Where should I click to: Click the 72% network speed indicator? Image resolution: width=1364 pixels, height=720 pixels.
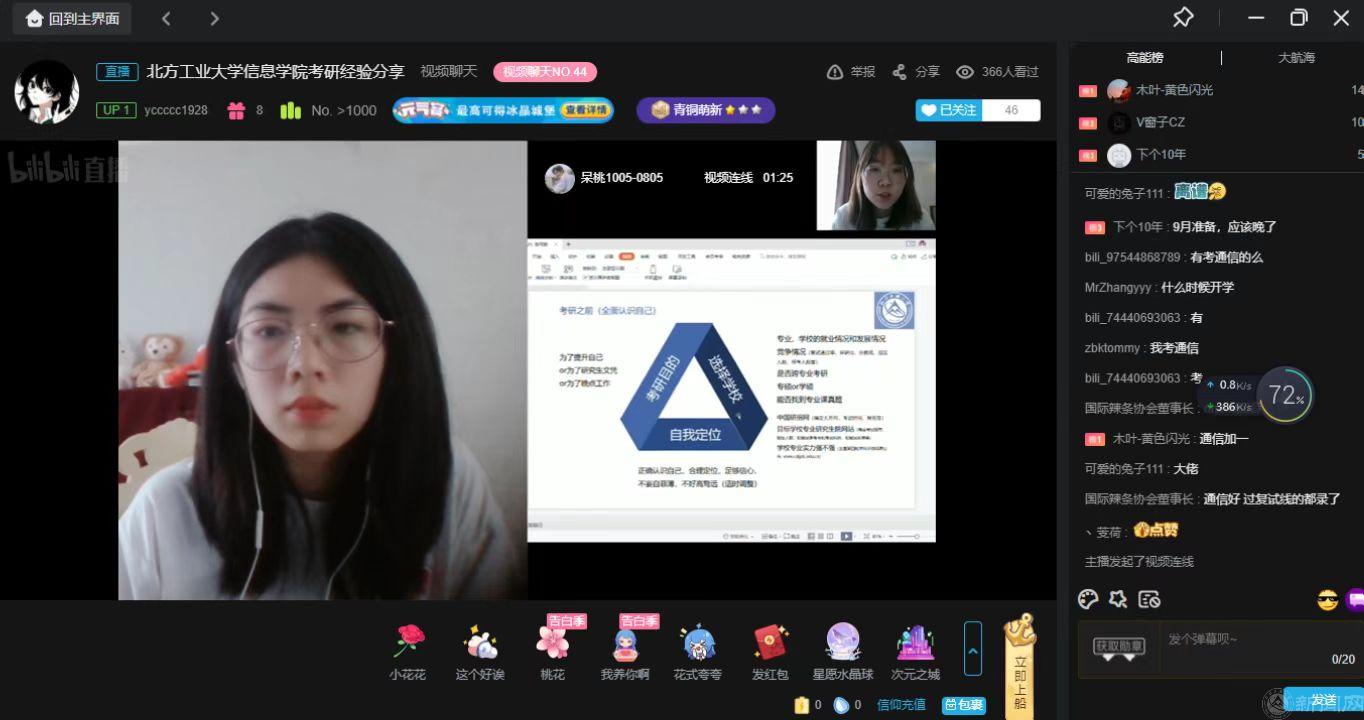tap(1285, 396)
